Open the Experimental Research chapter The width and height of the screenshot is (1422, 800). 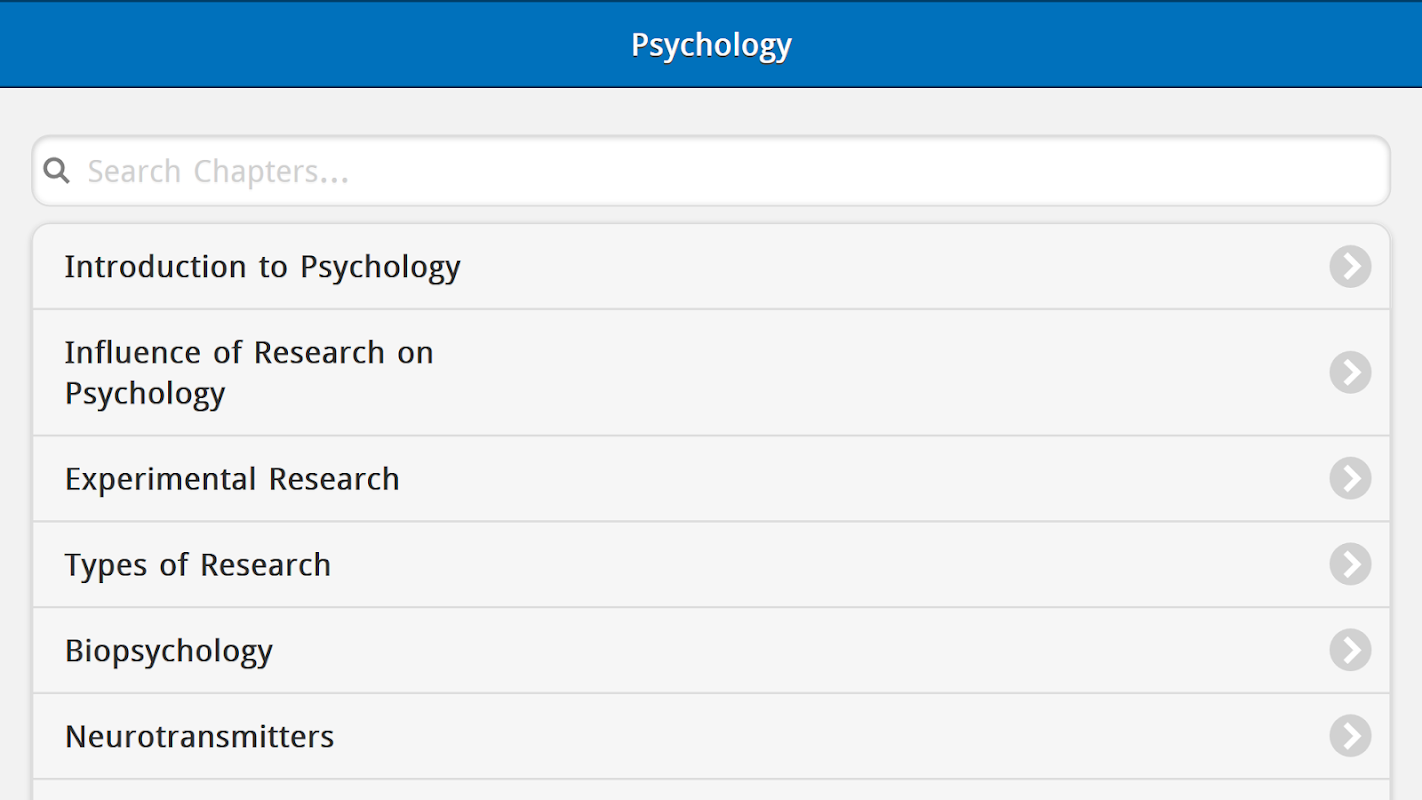232,479
